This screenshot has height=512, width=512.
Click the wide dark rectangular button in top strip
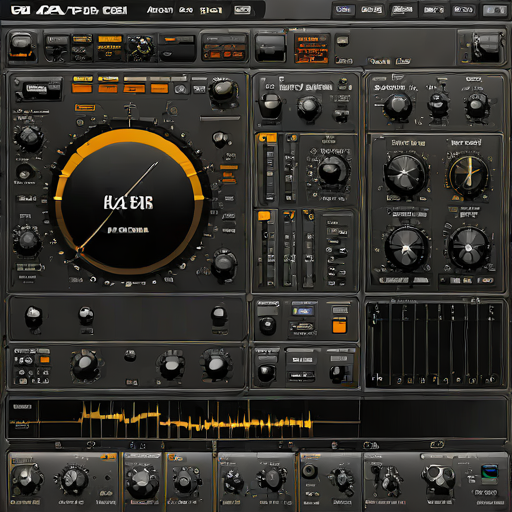(270, 48)
